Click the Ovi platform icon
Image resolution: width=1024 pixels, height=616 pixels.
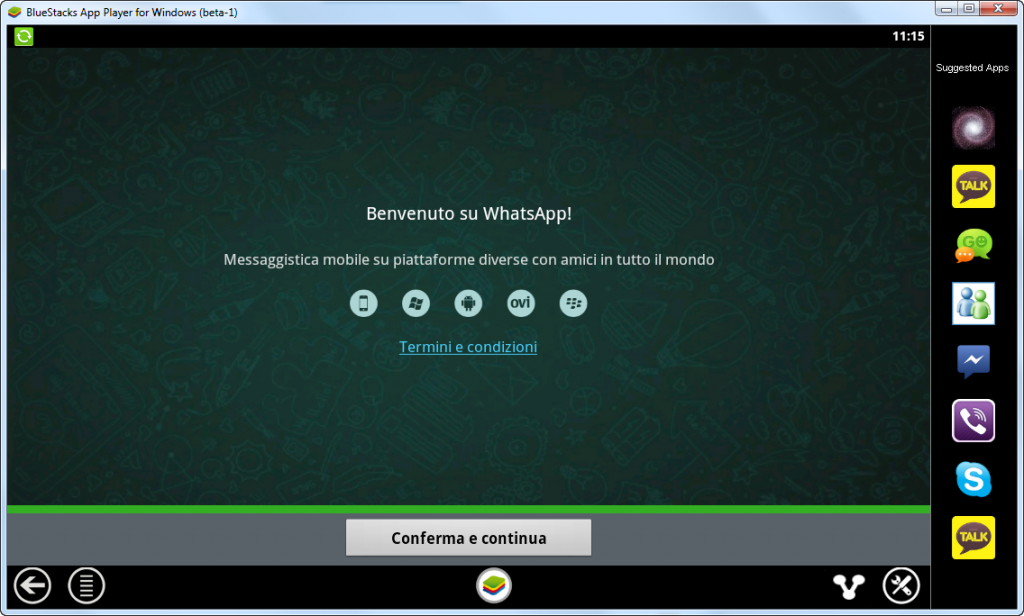520,303
